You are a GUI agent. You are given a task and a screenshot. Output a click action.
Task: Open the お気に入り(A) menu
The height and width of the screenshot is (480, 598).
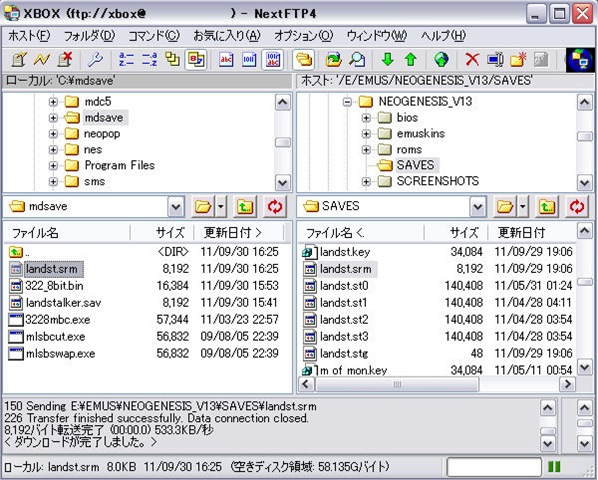(227, 36)
